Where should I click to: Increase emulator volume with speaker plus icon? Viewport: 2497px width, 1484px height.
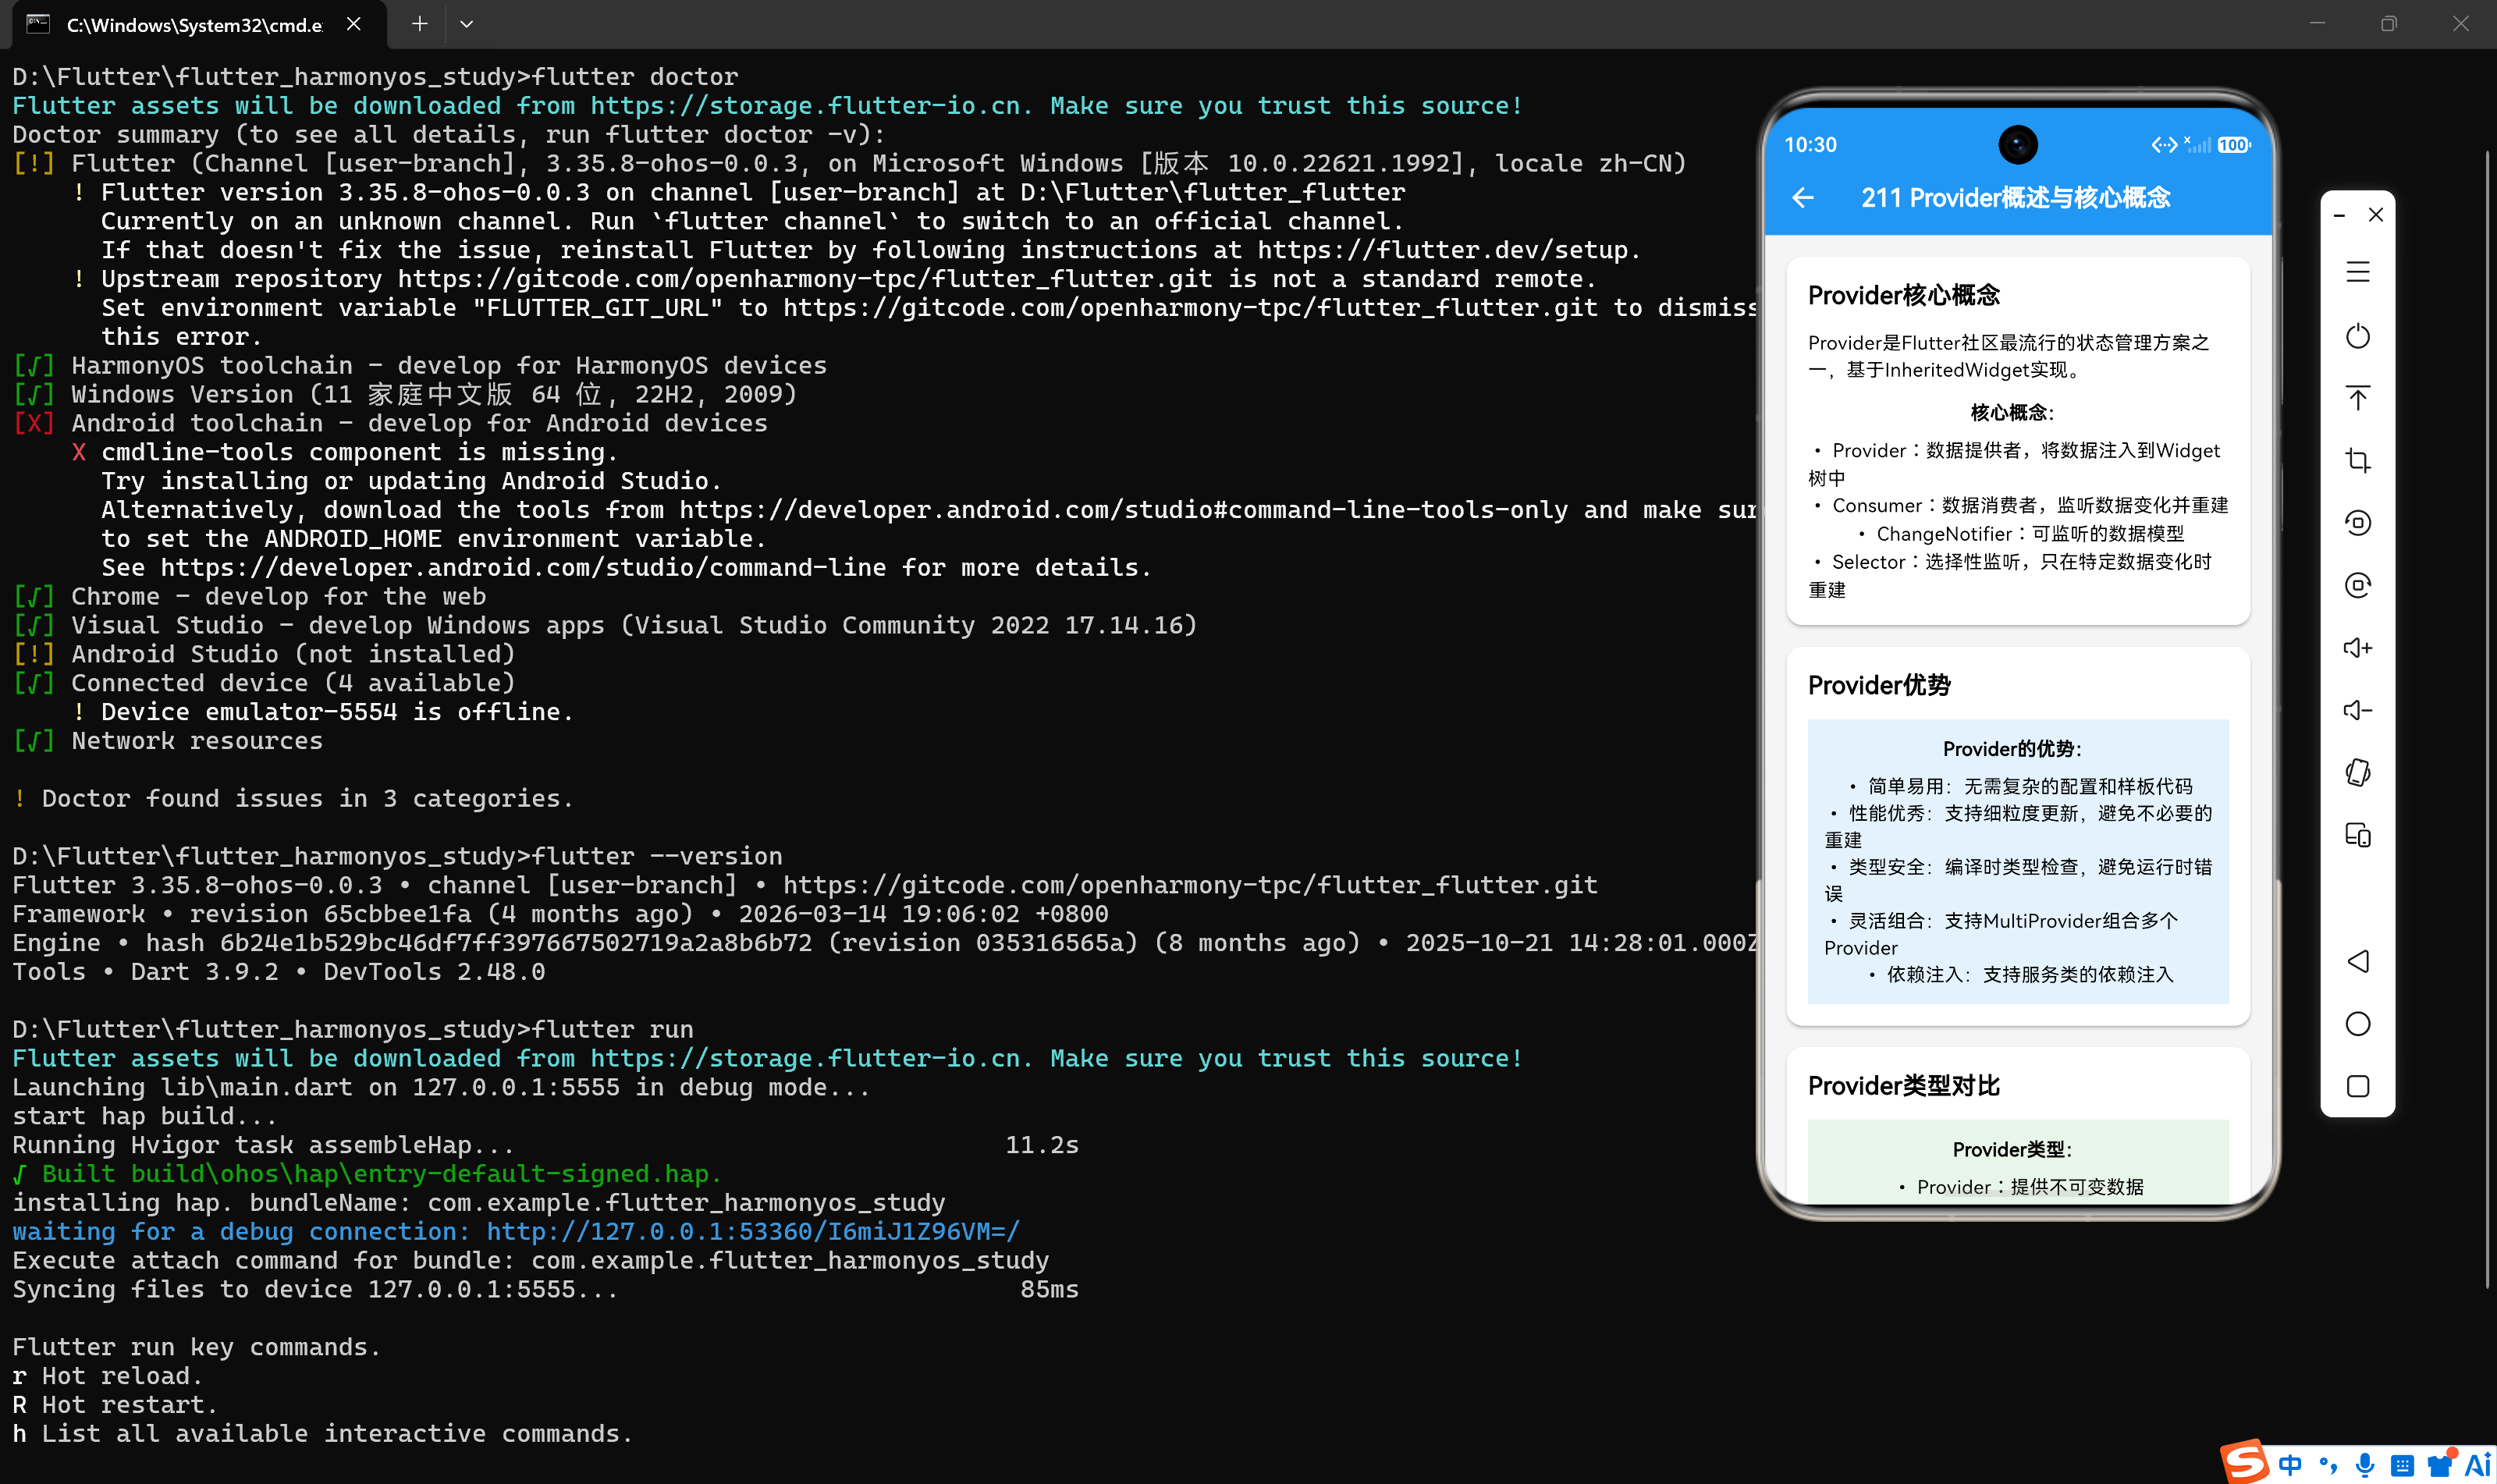click(x=2358, y=648)
